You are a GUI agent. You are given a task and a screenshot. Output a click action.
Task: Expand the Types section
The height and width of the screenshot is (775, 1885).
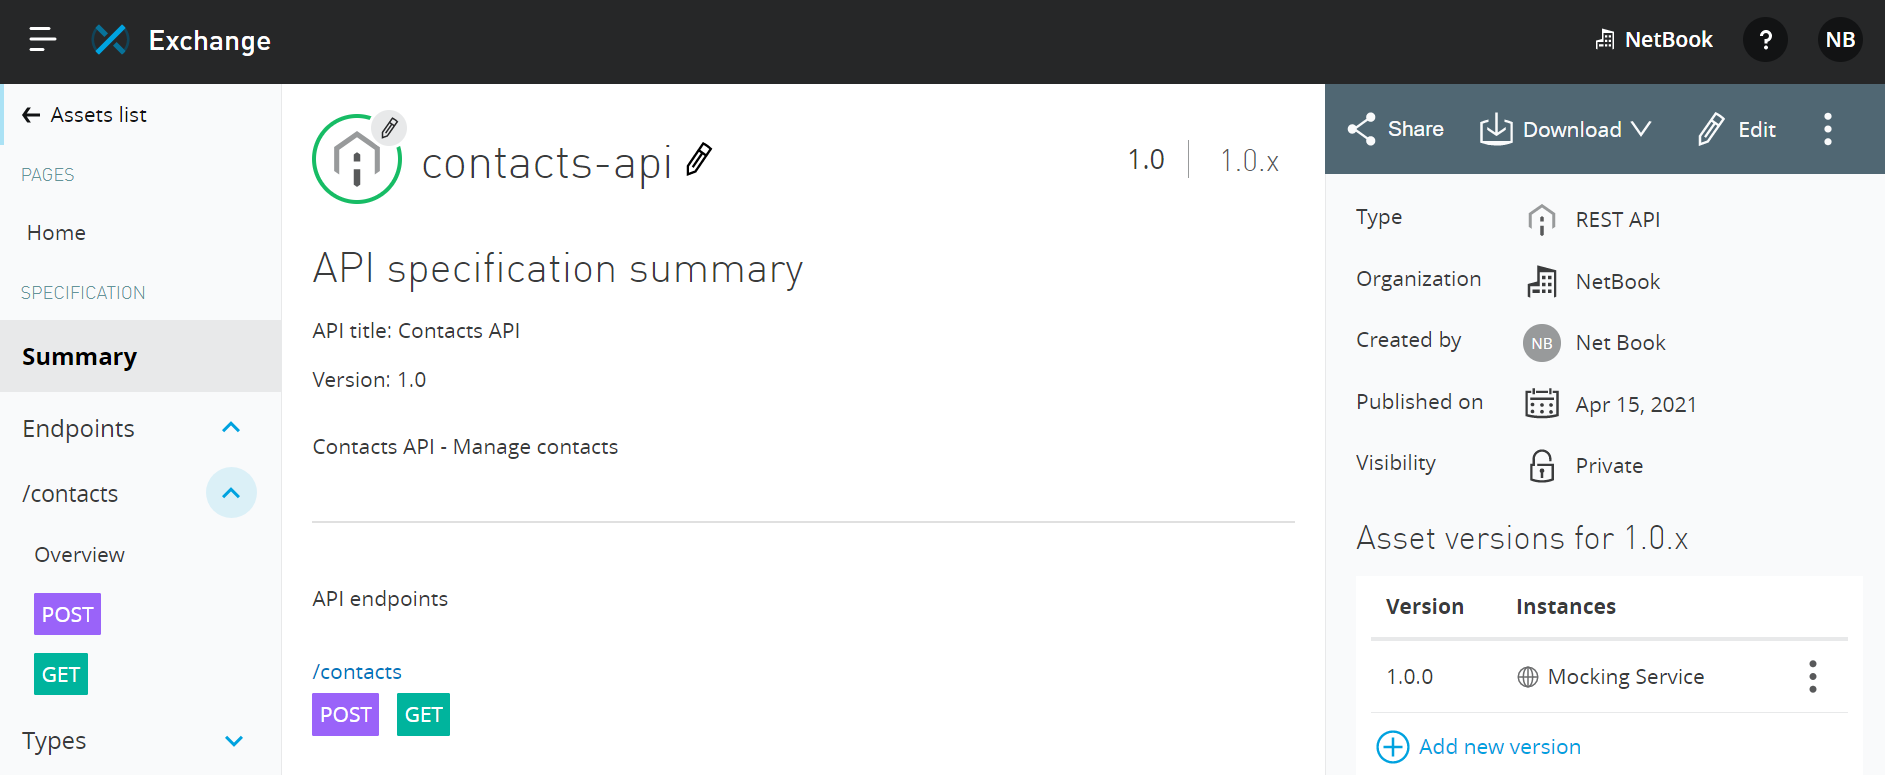[x=234, y=741]
